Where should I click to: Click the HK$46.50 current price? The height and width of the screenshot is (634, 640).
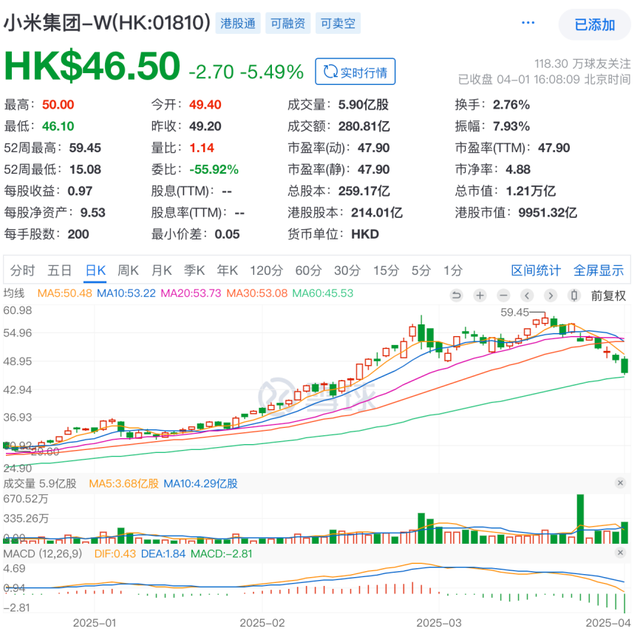pyautogui.click(x=92, y=66)
